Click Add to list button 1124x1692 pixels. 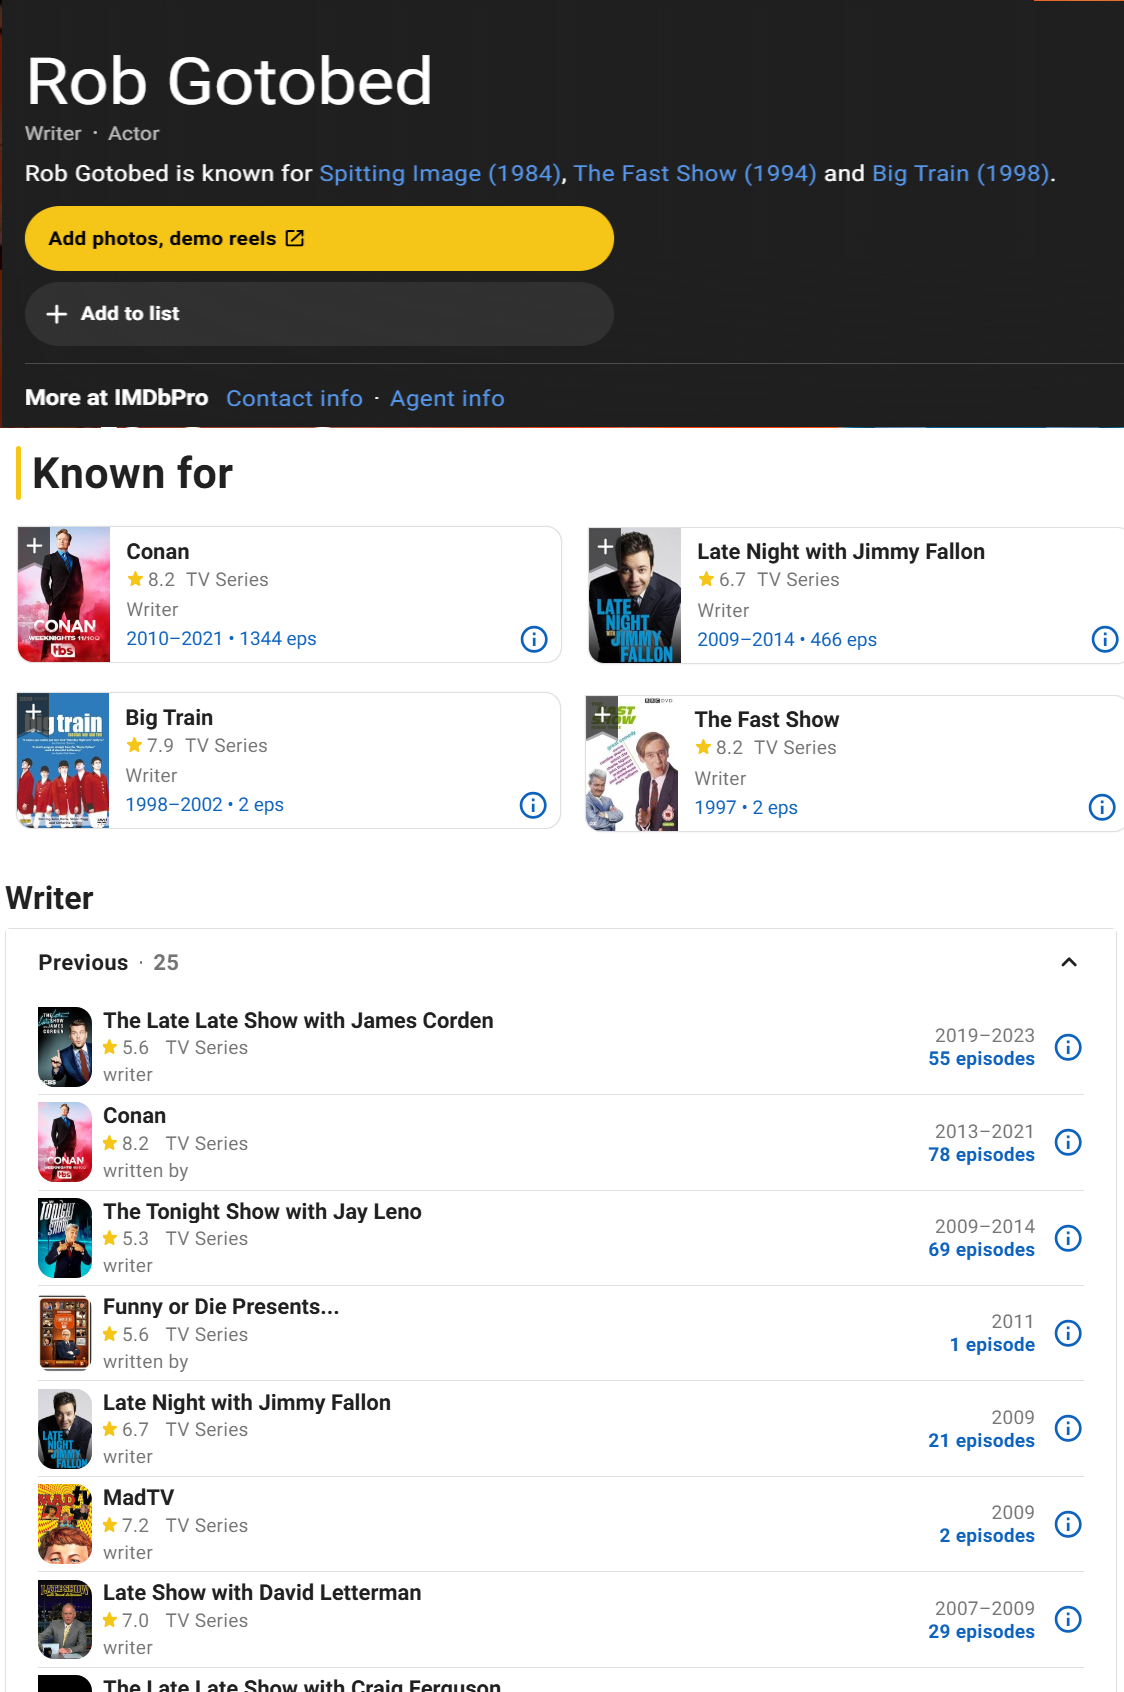319,314
